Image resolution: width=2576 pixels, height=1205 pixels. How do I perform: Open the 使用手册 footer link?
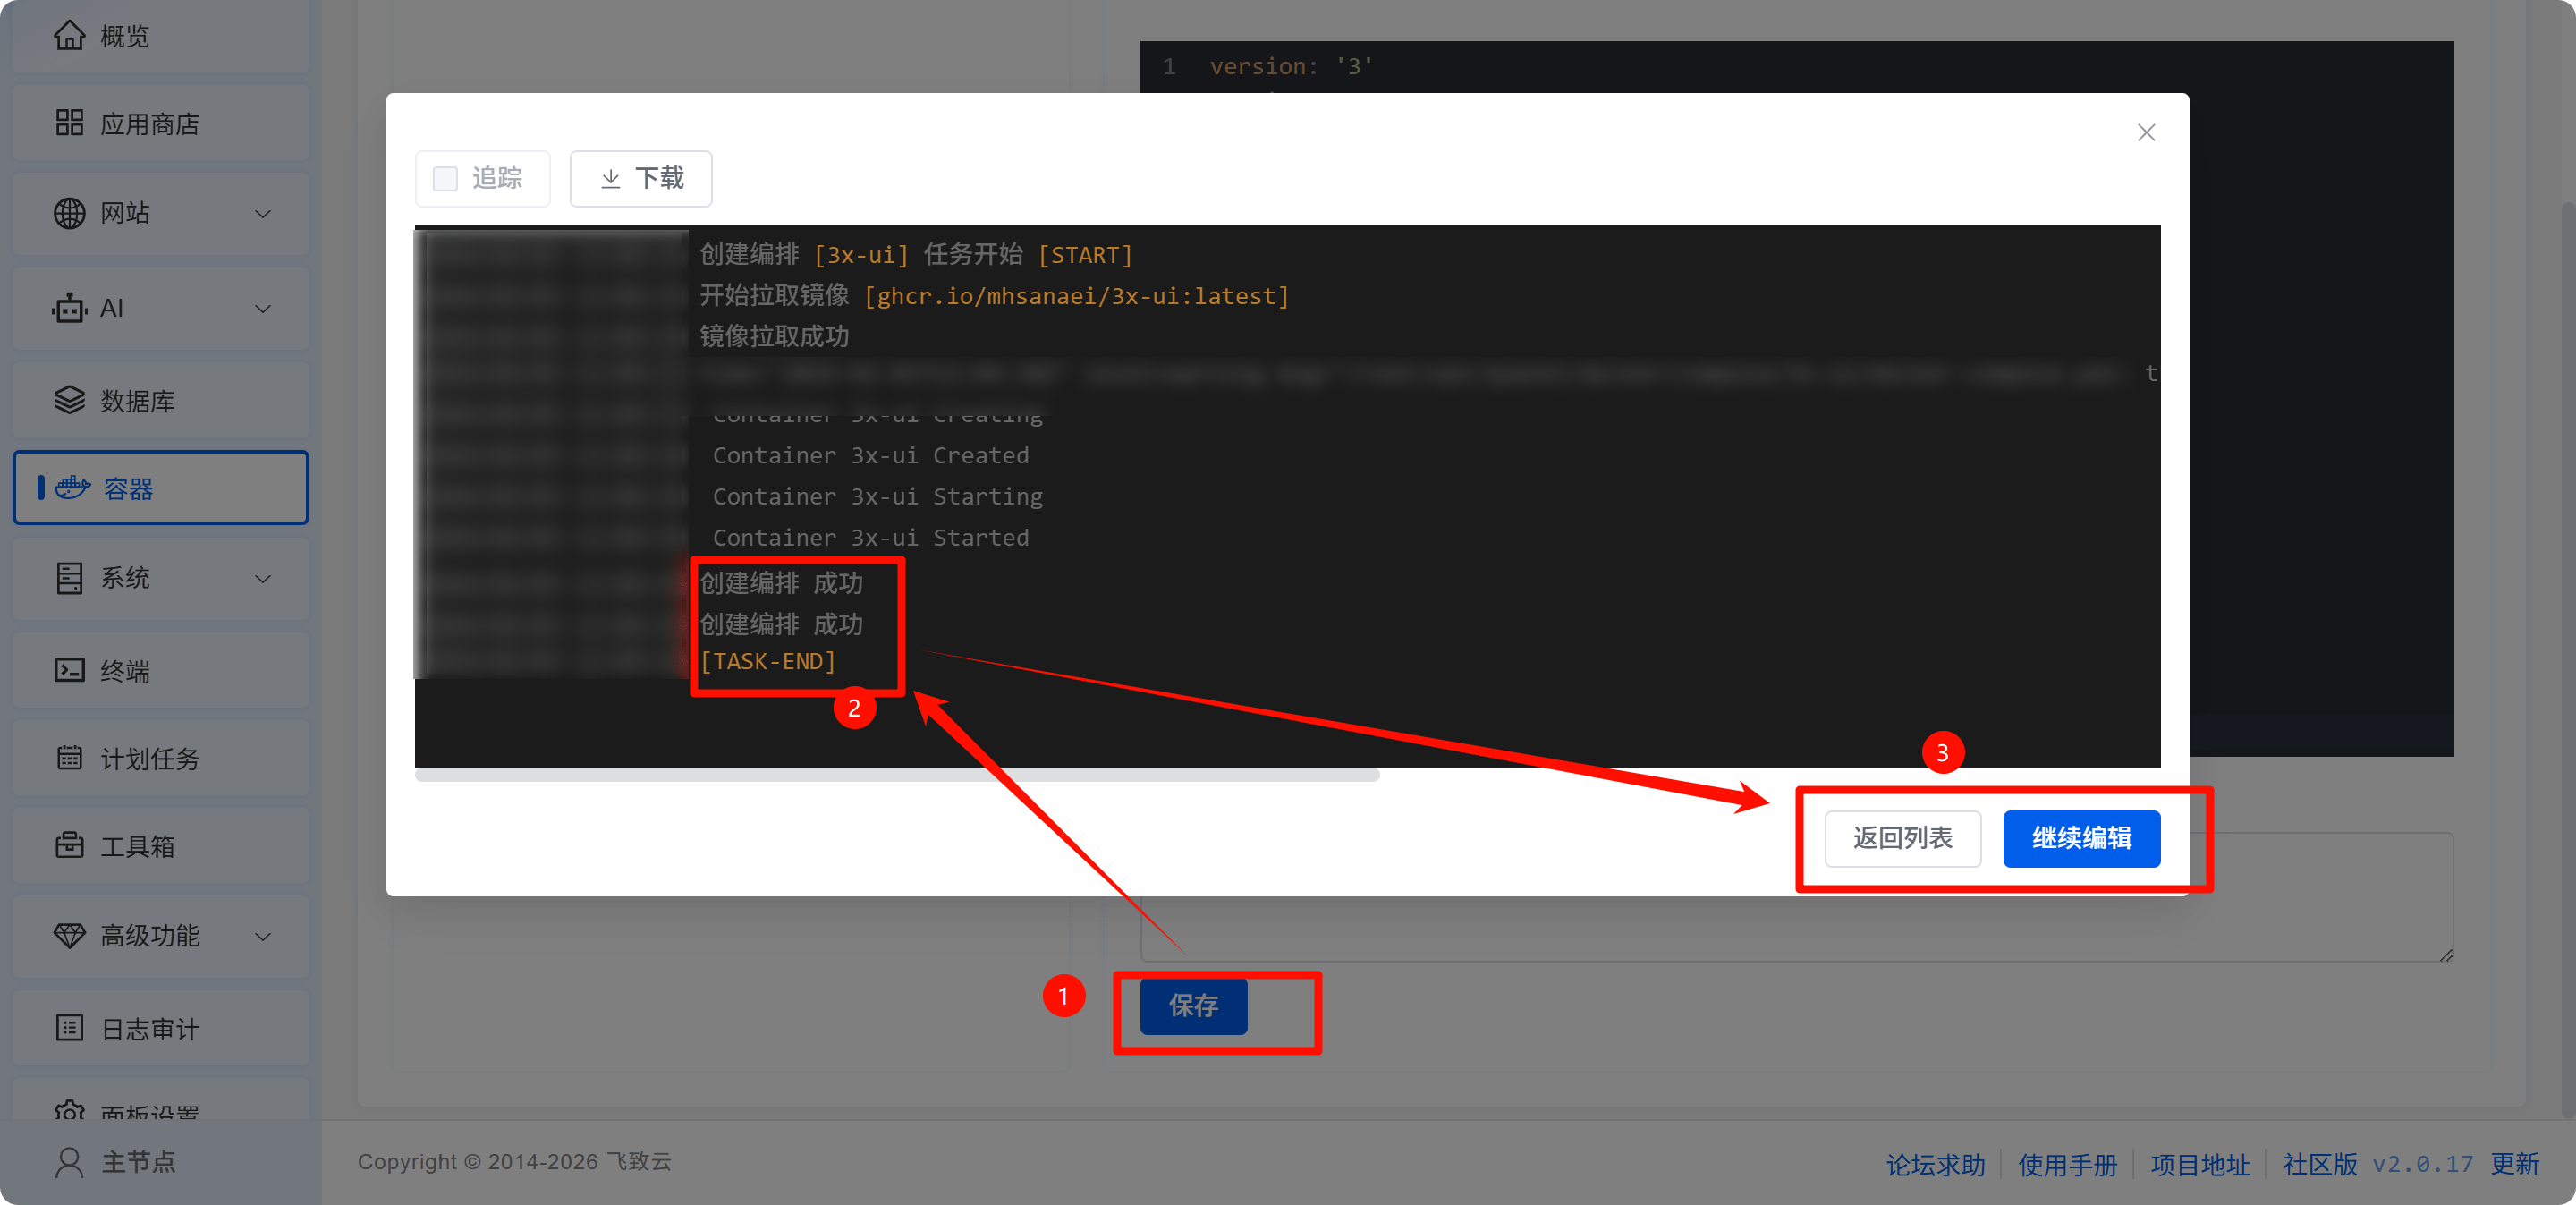[x=2067, y=1164]
